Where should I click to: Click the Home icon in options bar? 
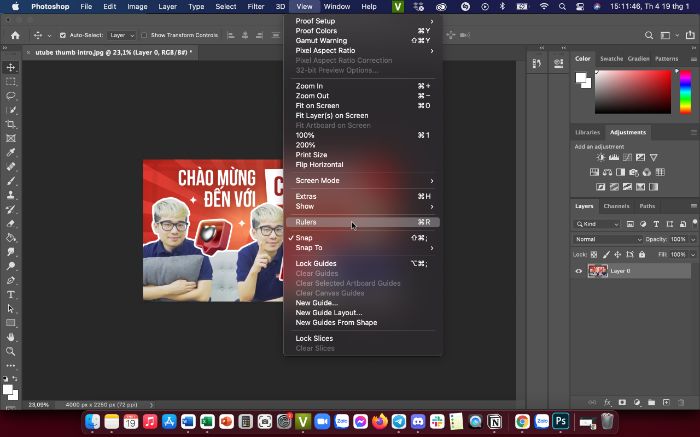point(15,35)
